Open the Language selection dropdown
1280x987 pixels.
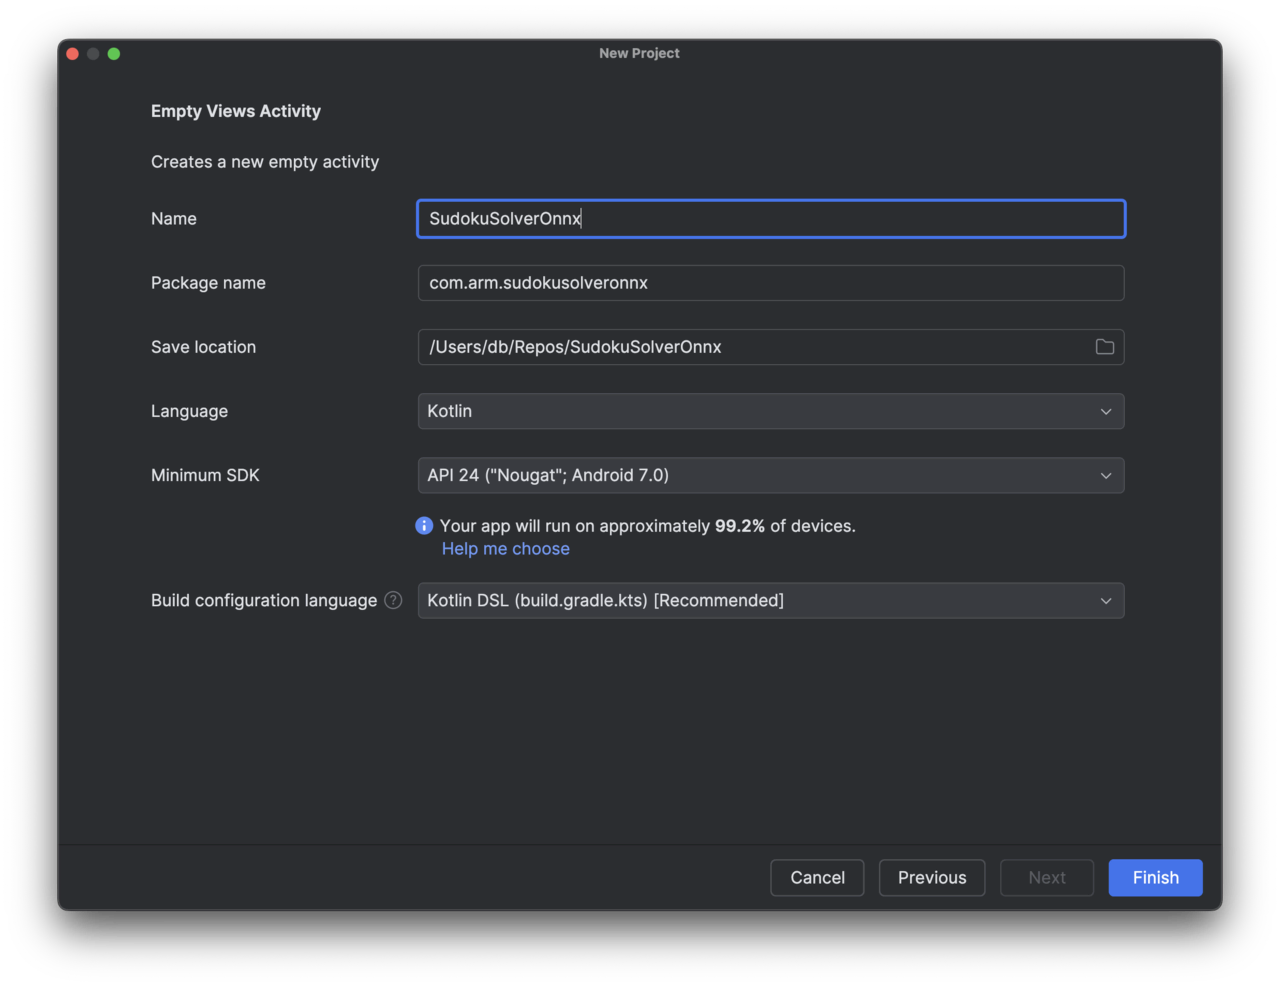point(770,411)
